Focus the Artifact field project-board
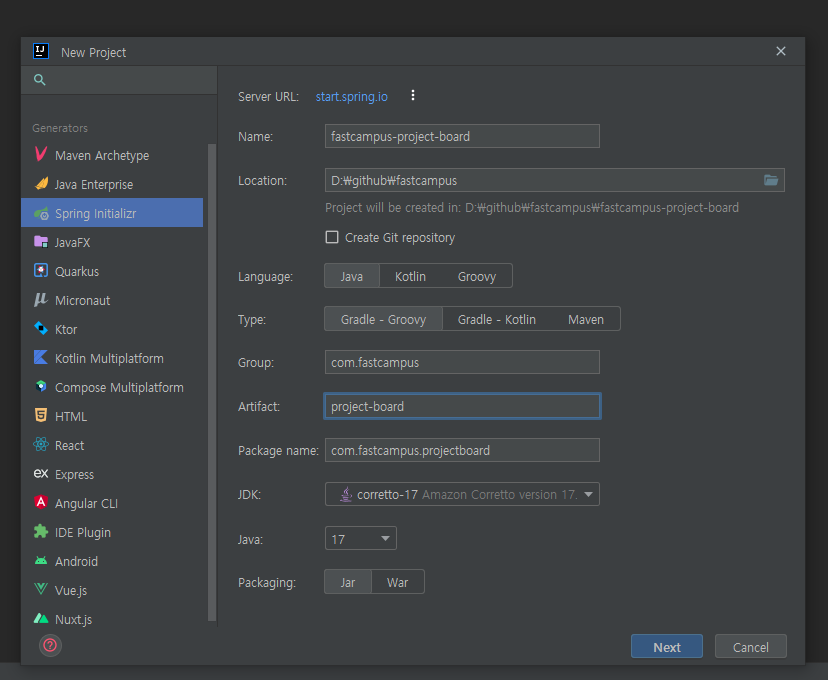 click(462, 406)
